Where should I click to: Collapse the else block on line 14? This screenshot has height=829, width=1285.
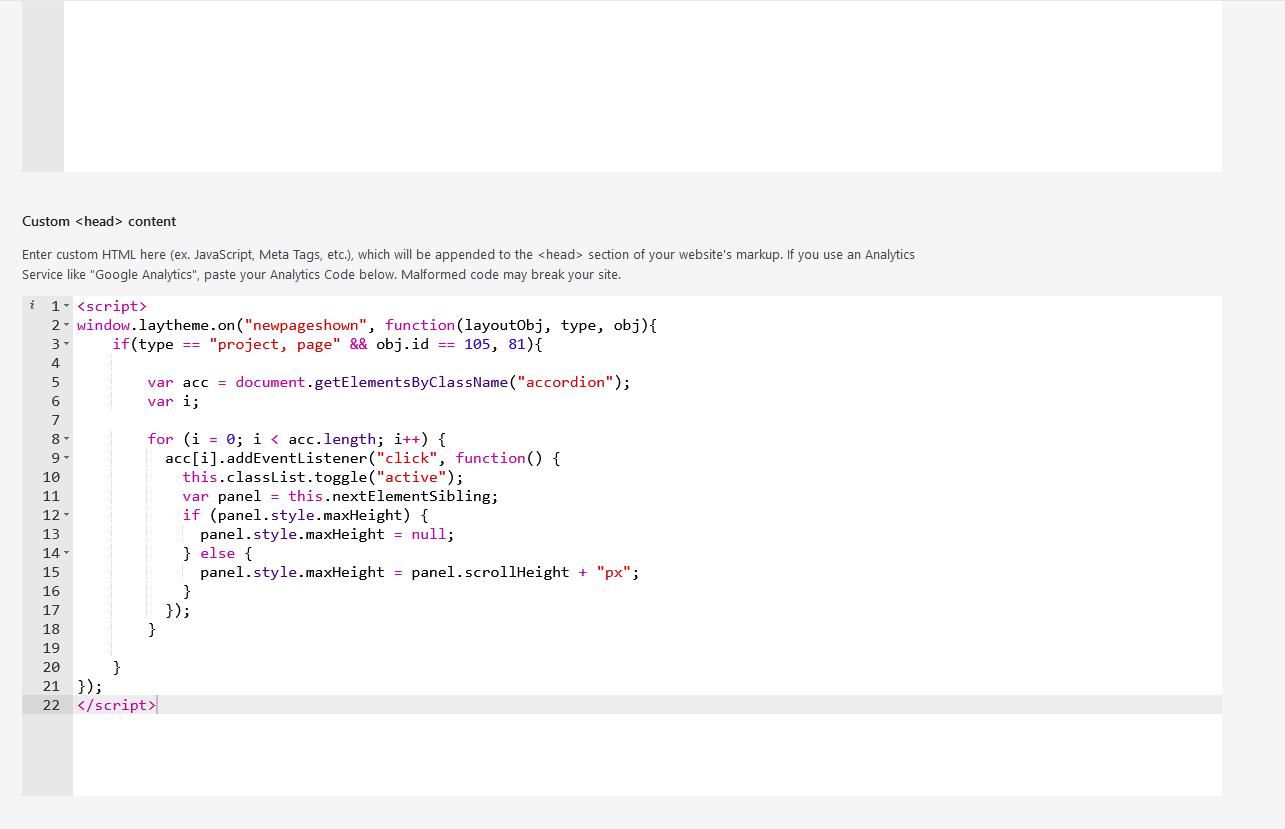[x=67, y=554]
